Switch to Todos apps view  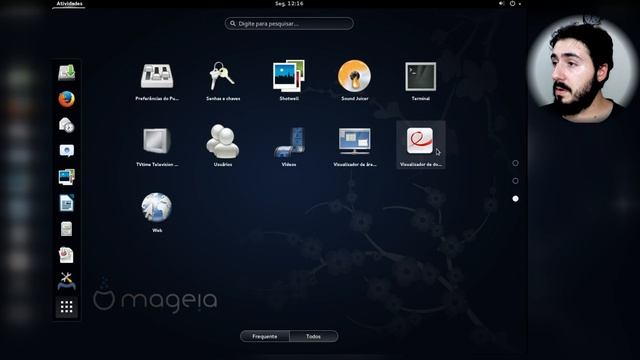(x=313, y=336)
